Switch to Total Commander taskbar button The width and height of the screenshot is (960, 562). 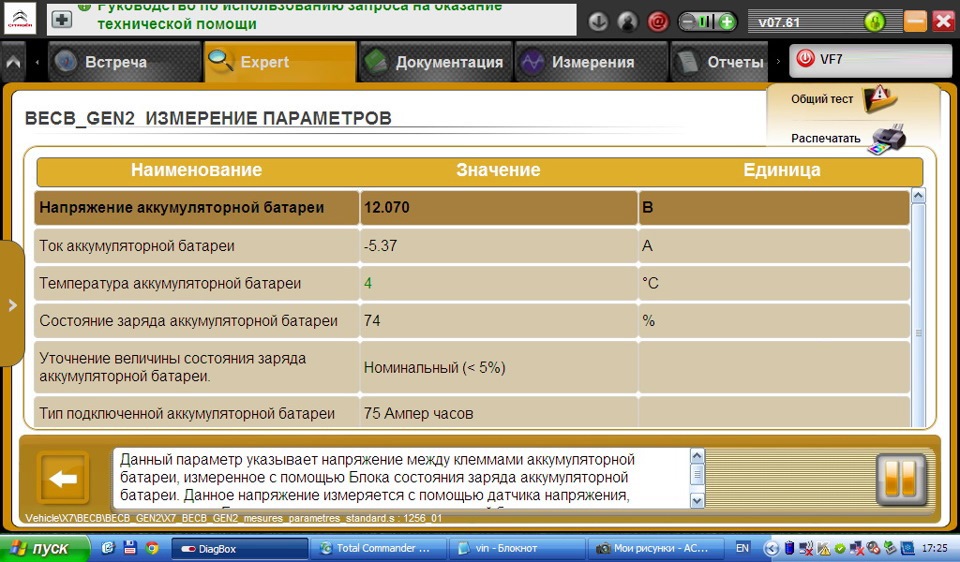click(379, 549)
